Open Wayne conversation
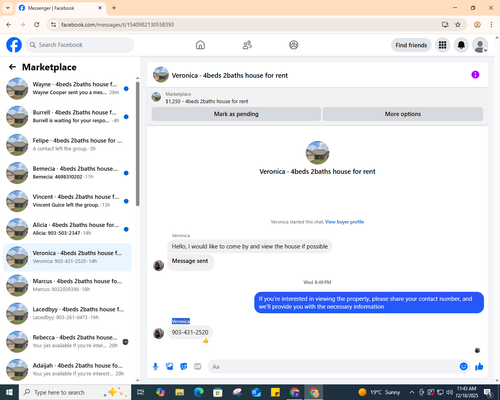Image resolution: width=500 pixels, height=400 pixels. [68, 88]
